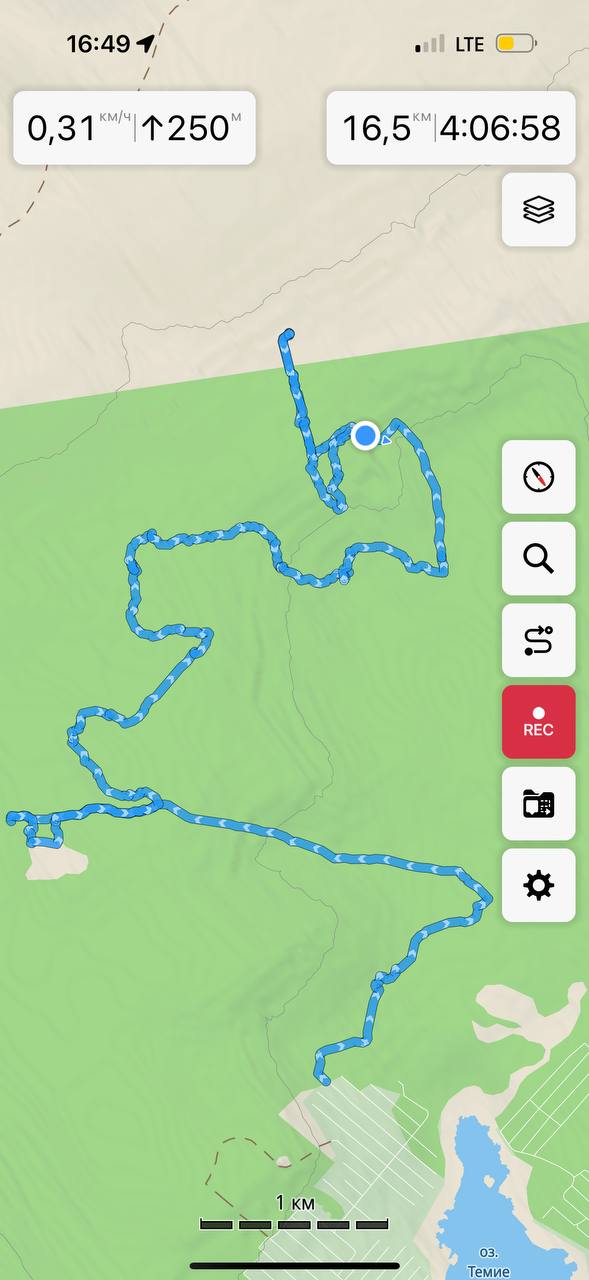Tap the location arrow in status bar

click(146, 44)
